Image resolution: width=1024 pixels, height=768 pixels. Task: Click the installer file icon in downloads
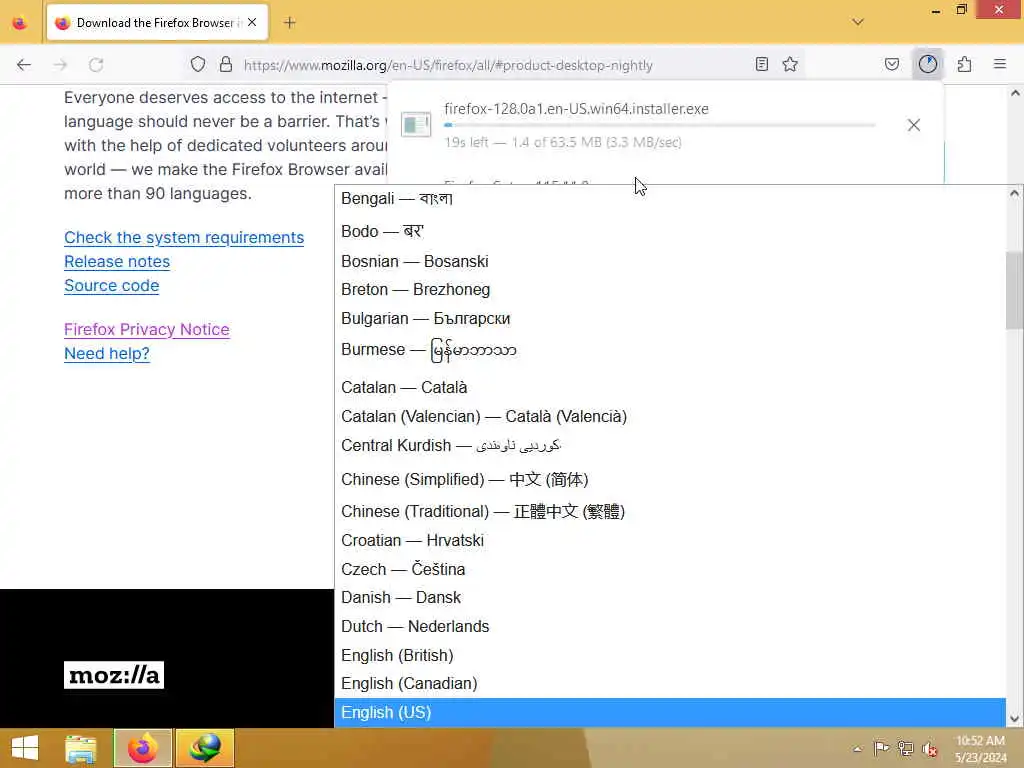(x=416, y=124)
